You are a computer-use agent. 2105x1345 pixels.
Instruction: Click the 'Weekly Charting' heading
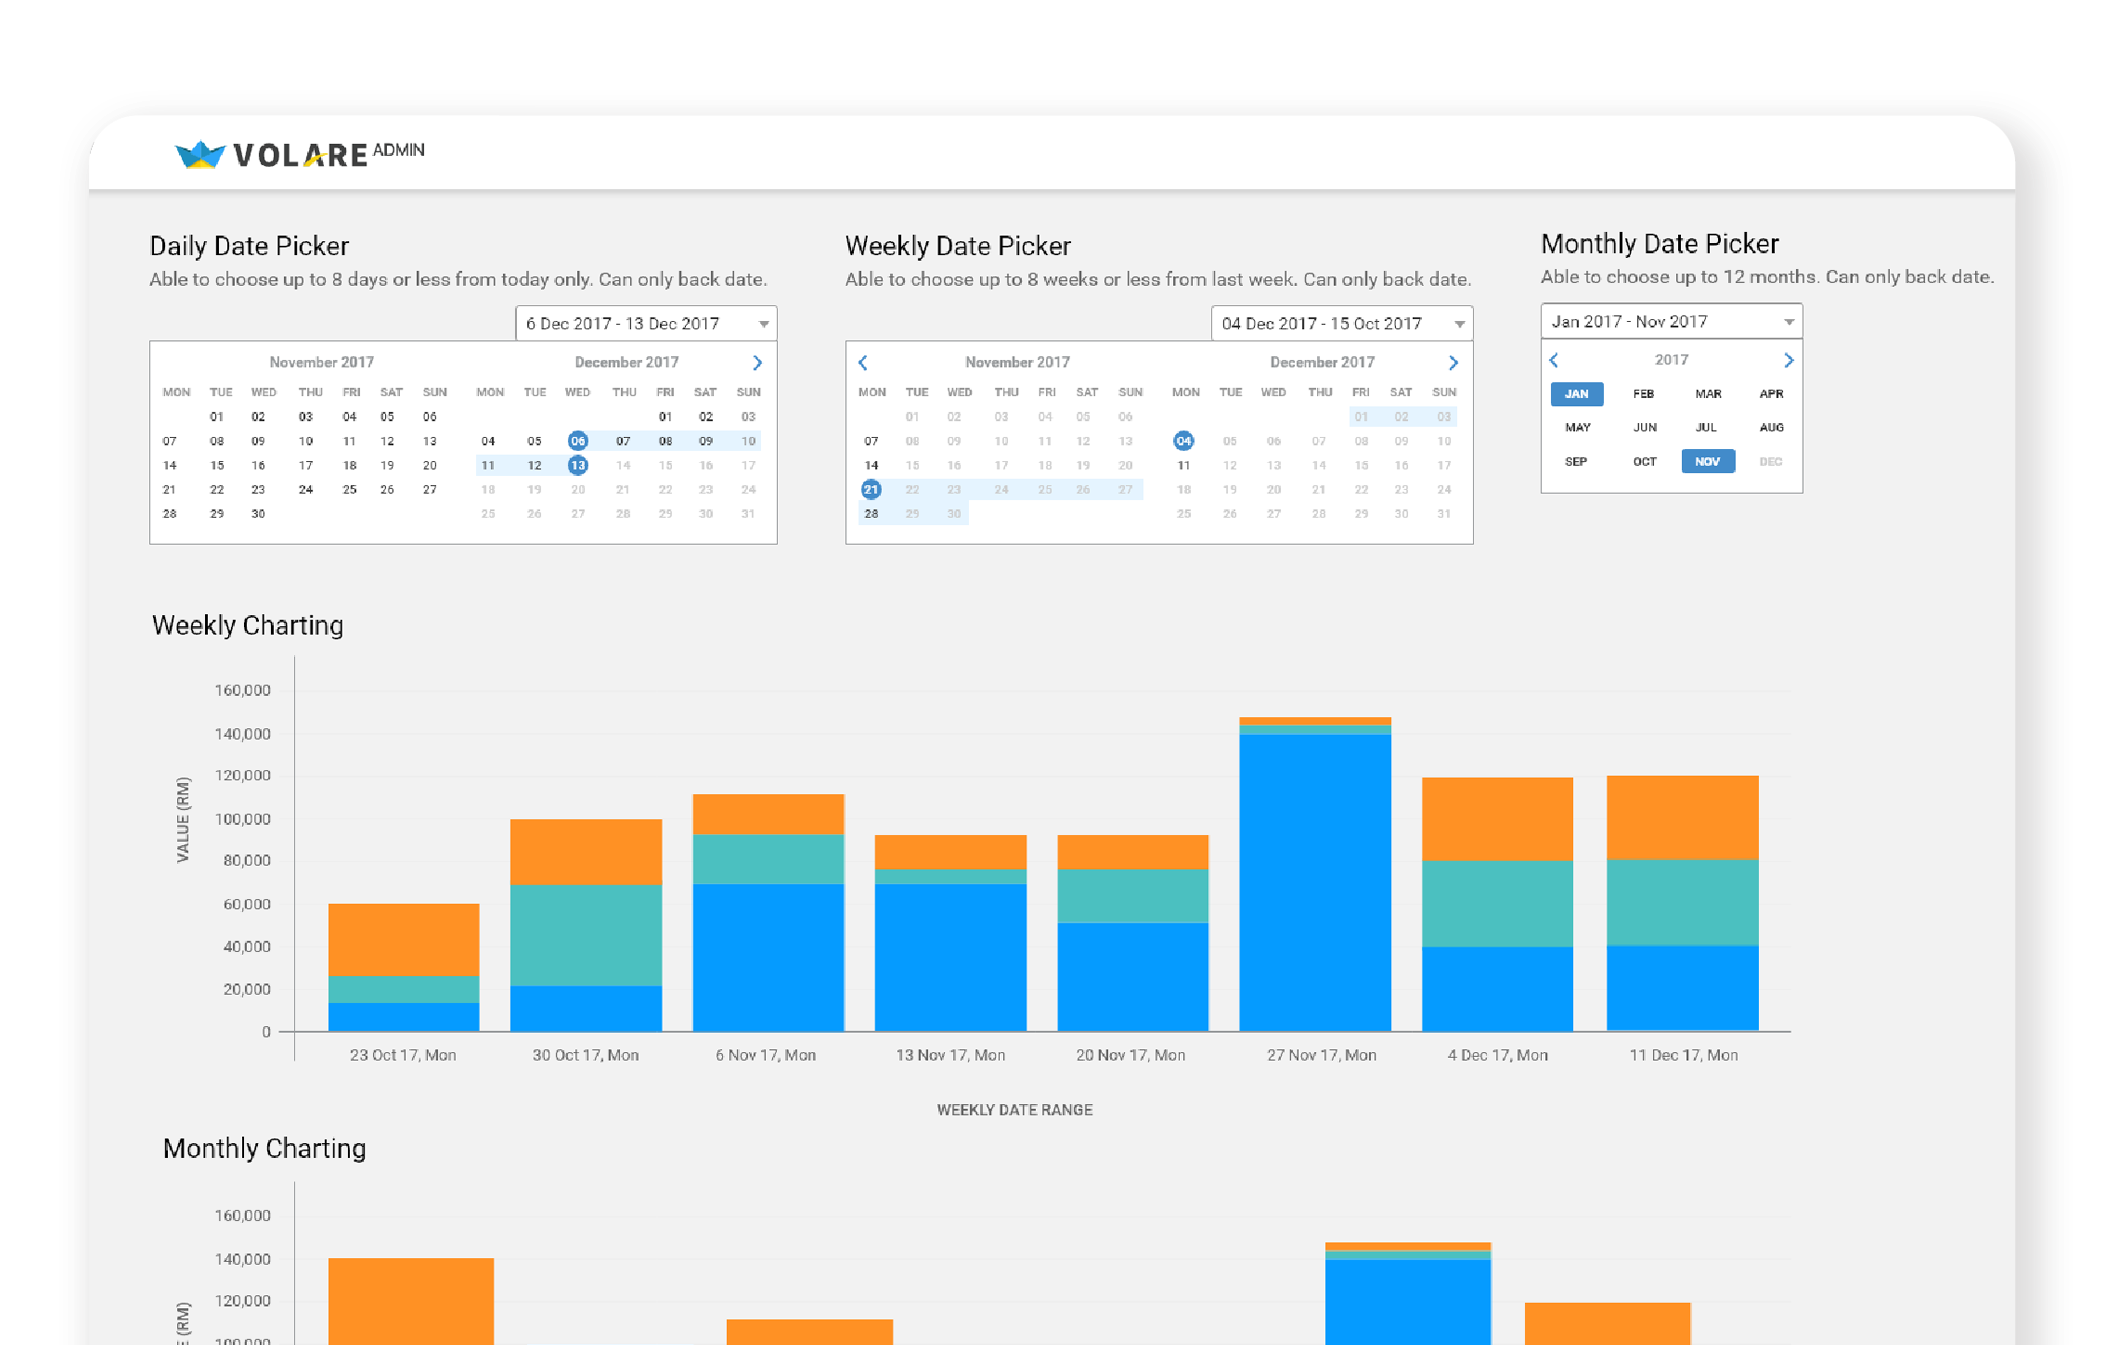[x=247, y=625]
